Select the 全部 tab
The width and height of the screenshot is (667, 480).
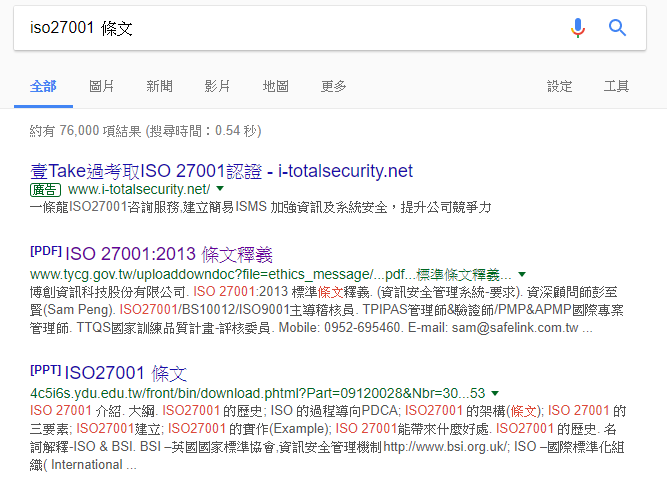coord(43,86)
